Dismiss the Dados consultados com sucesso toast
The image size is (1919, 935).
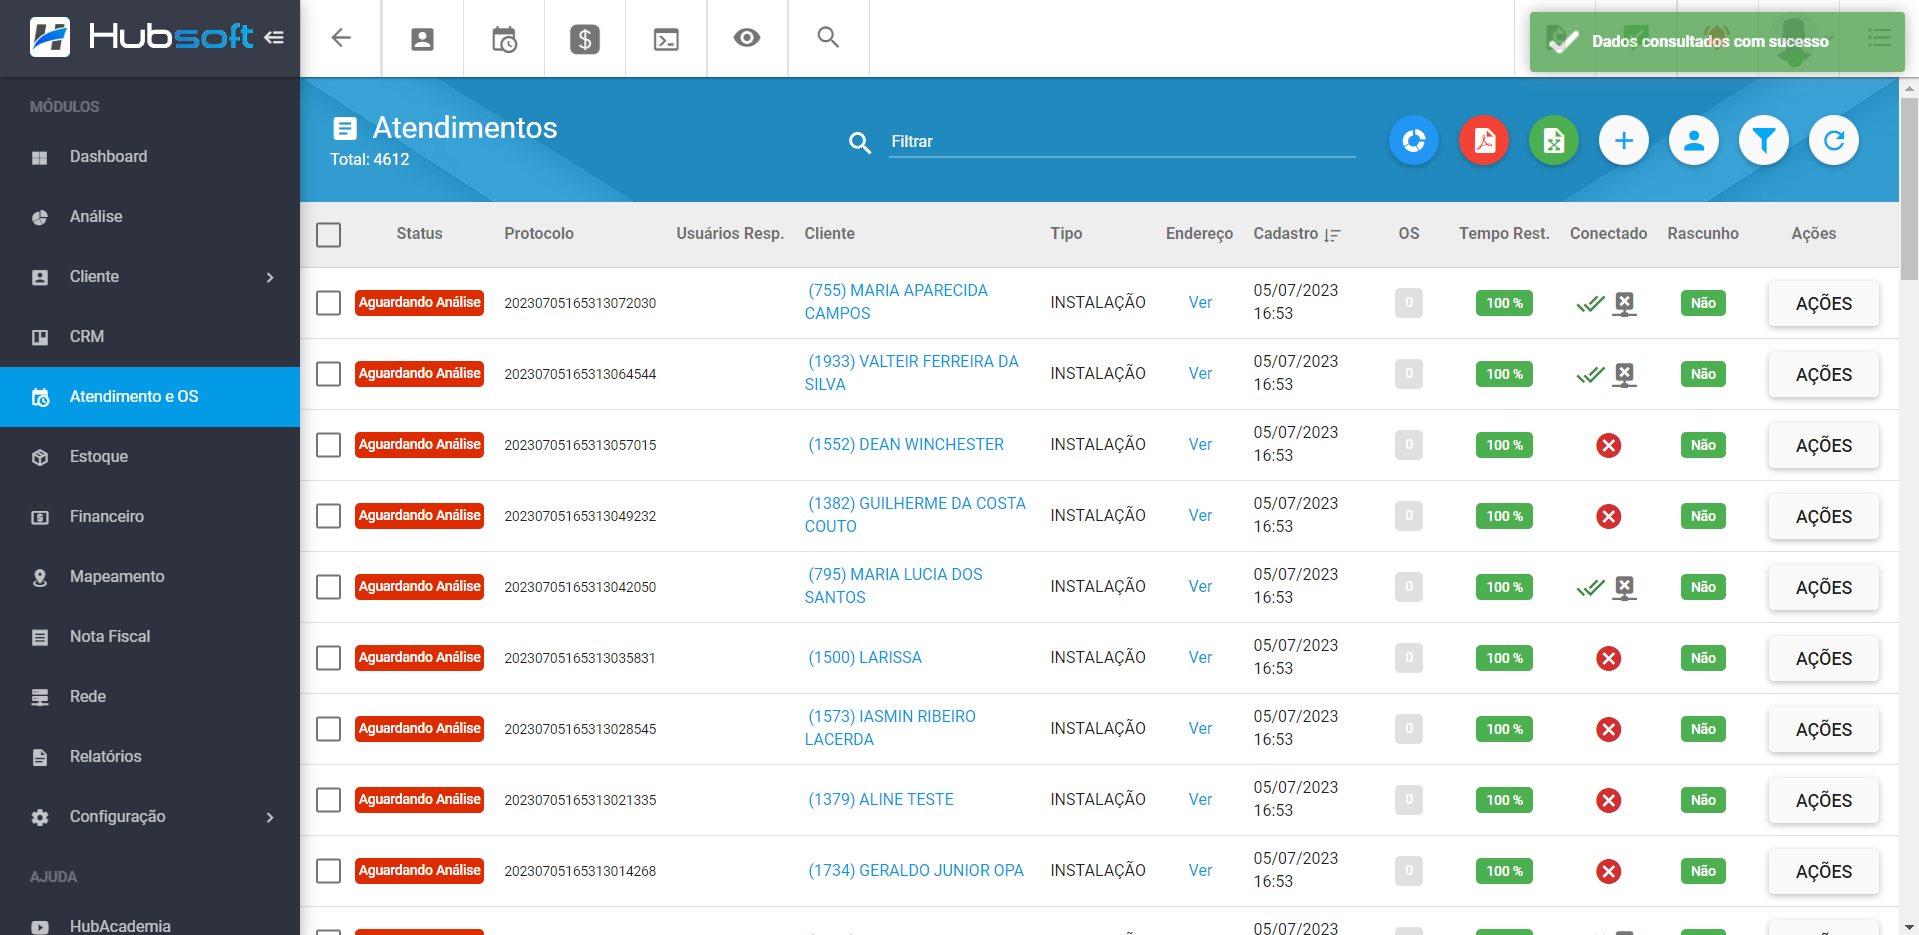[1717, 42]
